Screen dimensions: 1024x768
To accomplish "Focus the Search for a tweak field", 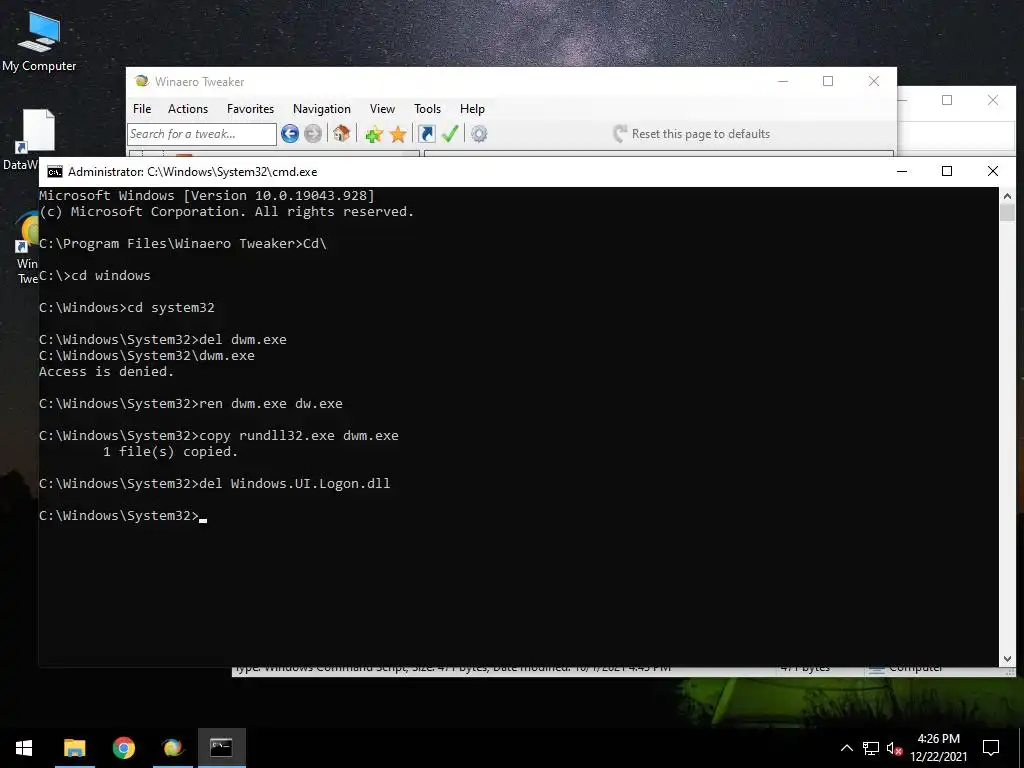I will click(202, 134).
